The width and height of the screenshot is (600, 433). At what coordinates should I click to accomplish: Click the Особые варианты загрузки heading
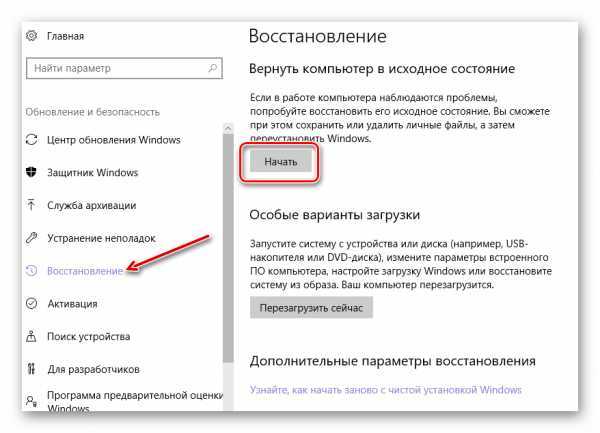[x=334, y=215]
